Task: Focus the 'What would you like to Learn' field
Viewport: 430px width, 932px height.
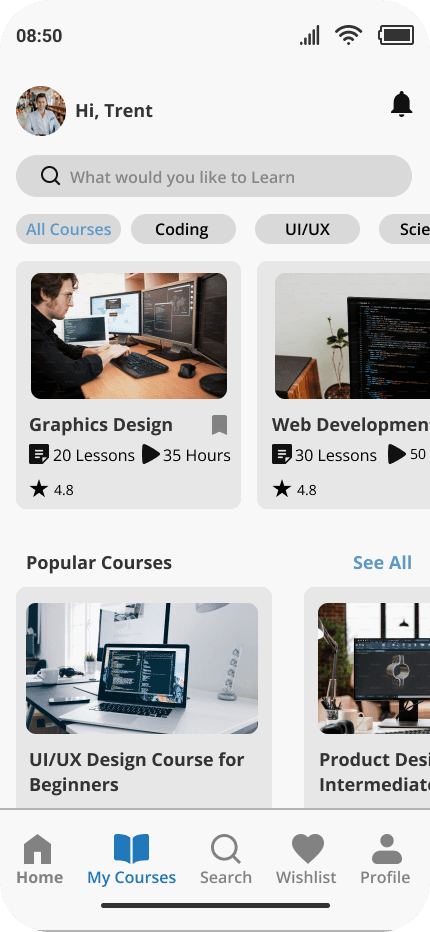Action: 214,176
